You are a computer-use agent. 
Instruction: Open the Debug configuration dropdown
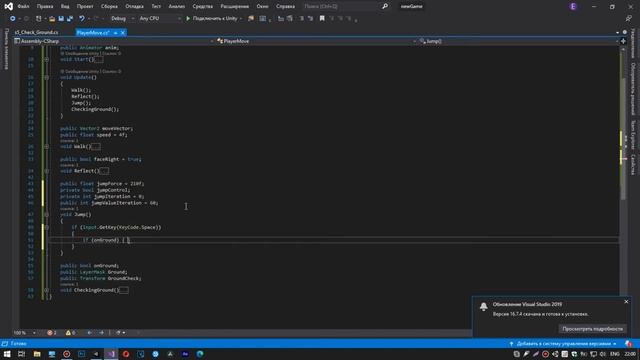pyautogui.click(x=122, y=18)
